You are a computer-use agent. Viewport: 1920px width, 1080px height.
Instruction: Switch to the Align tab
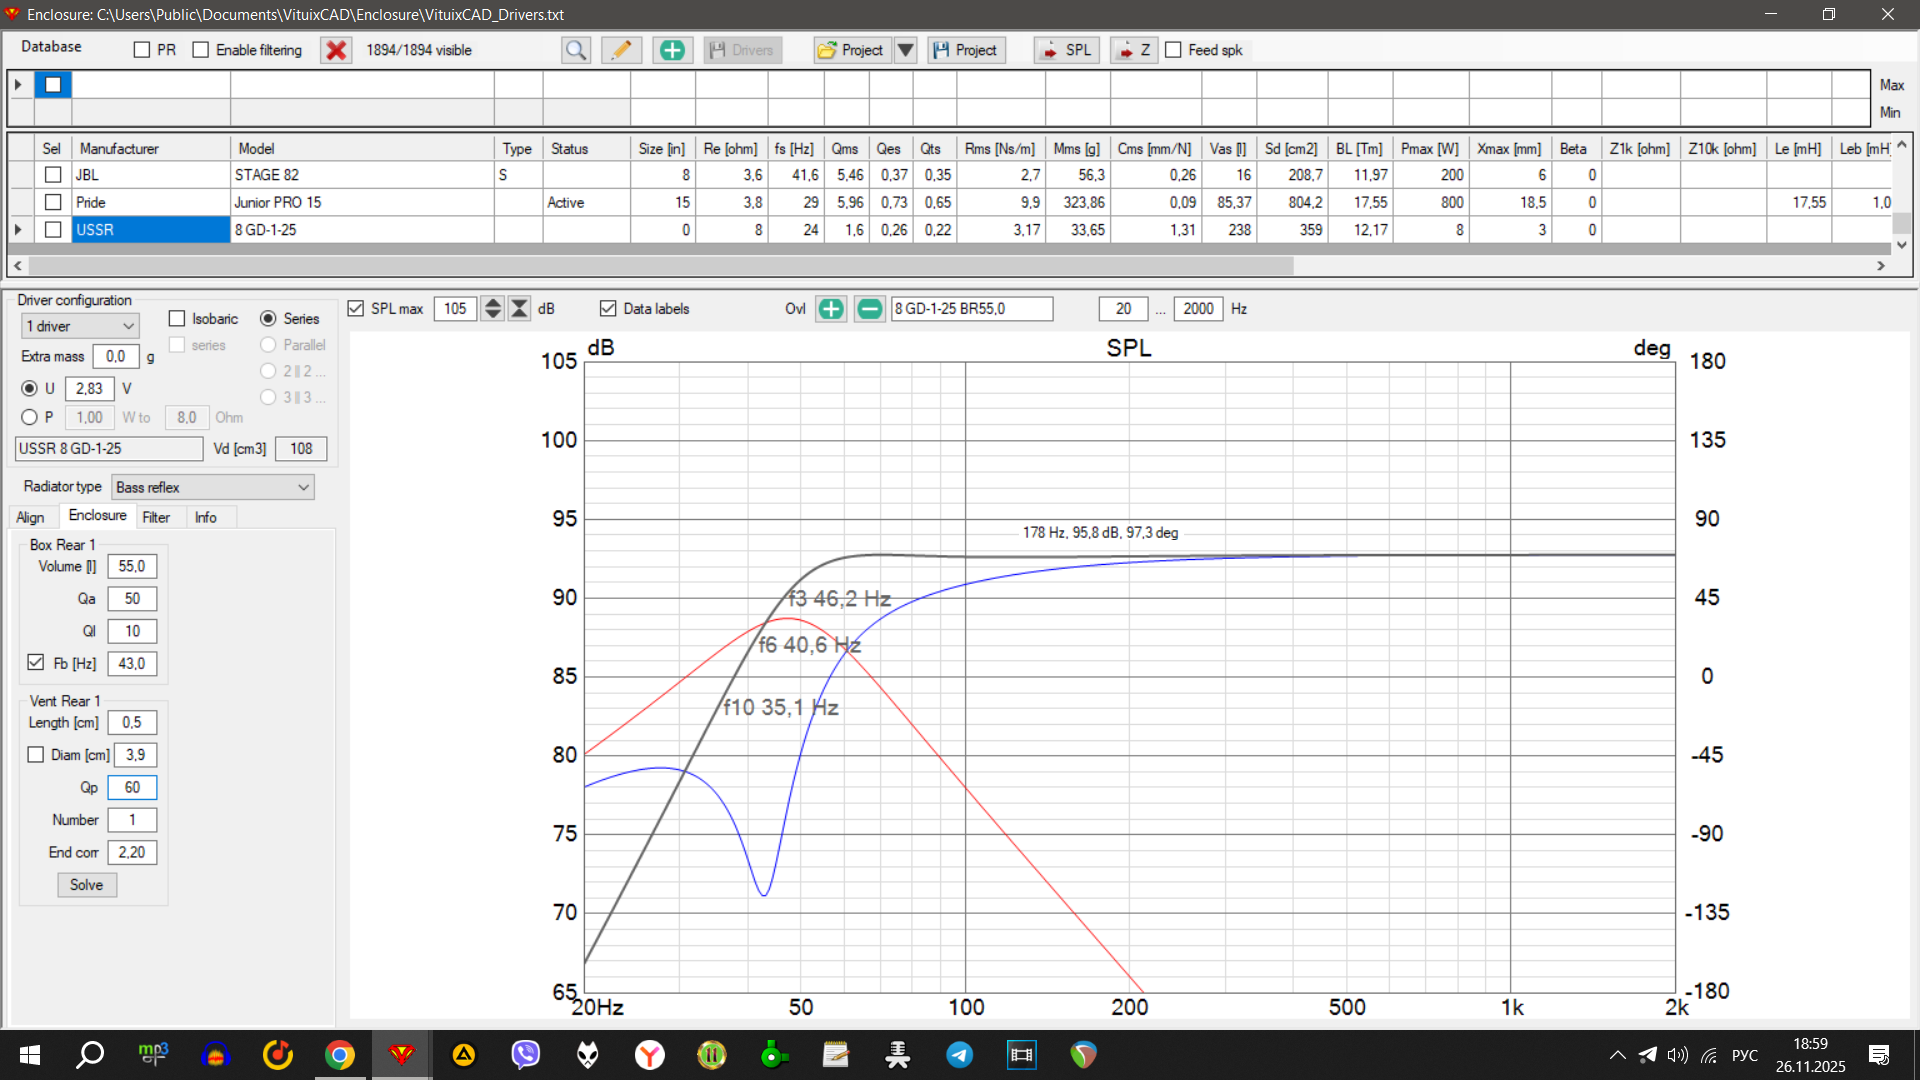click(30, 517)
